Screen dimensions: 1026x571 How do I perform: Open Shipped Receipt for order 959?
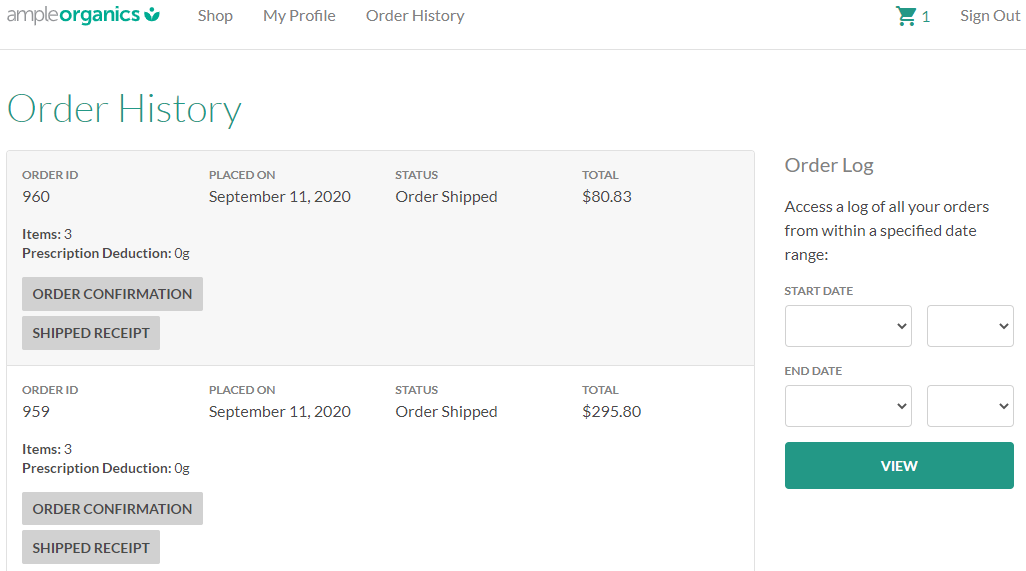(91, 548)
